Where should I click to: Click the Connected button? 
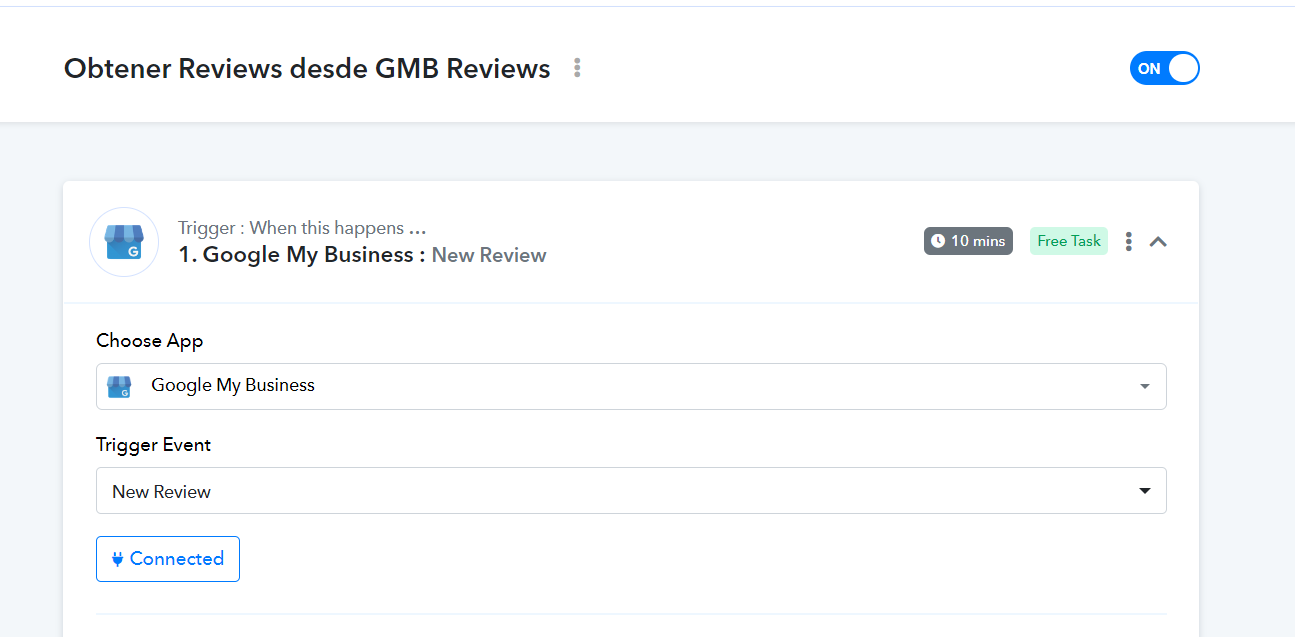(x=168, y=559)
